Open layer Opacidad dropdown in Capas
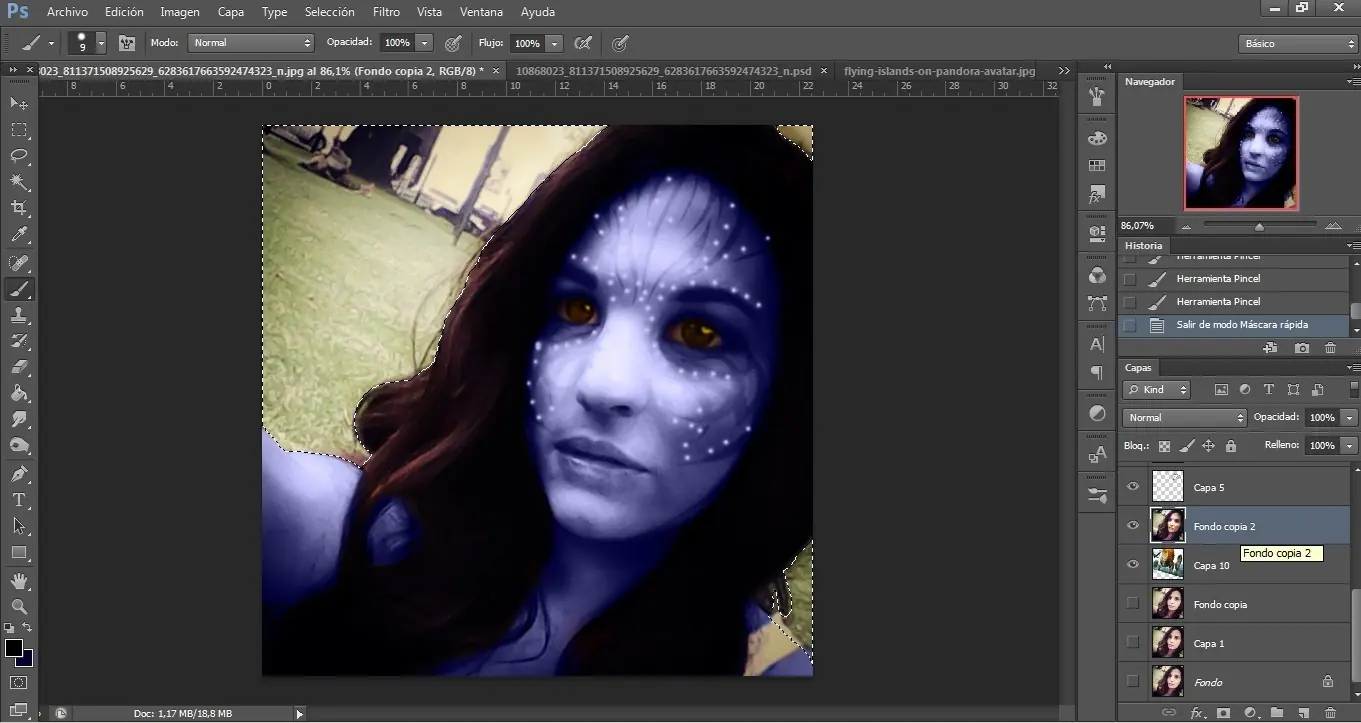The image size is (1361, 723). pyautogui.click(x=1350, y=417)
